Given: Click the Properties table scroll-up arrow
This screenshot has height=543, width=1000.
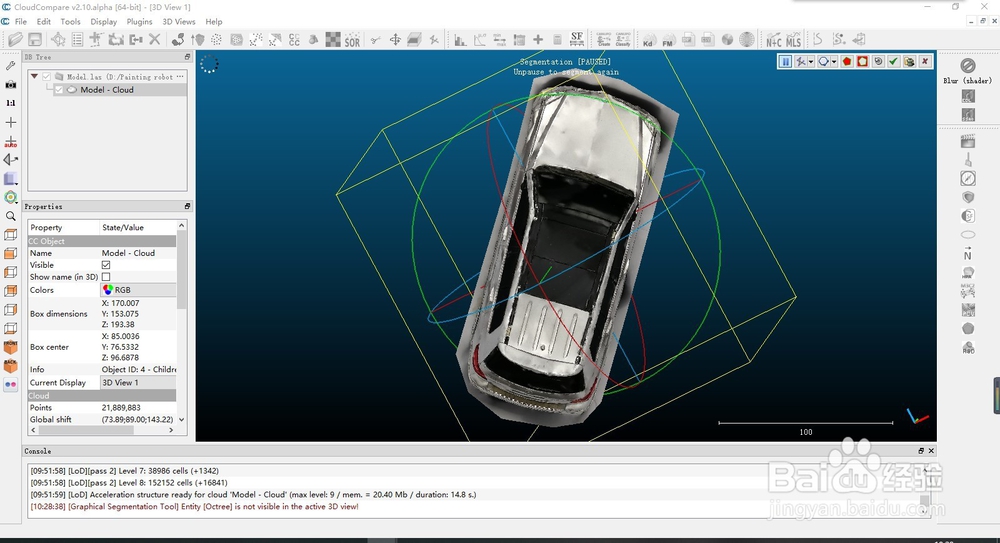Looking at the screenshot, I should 182,226.
